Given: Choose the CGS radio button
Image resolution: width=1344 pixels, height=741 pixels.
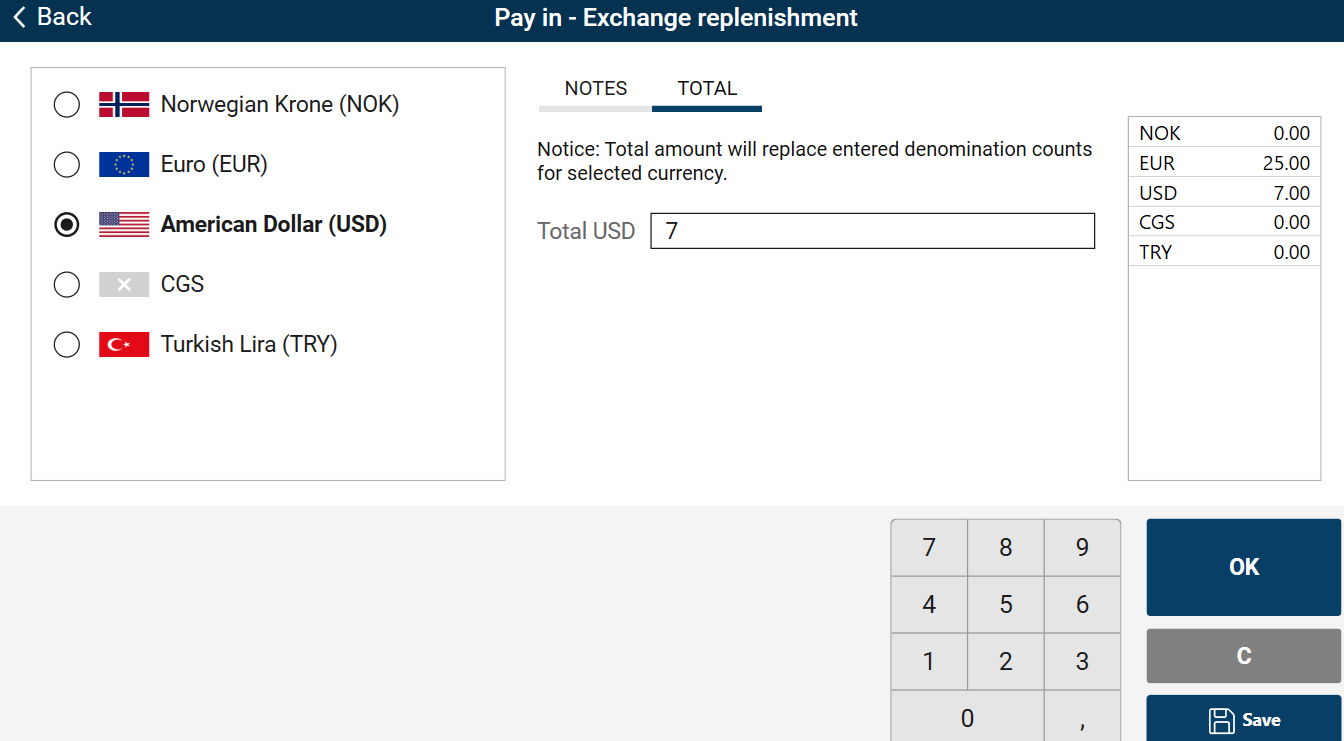Looking at the screenshot, I should (x=67, y=285).
